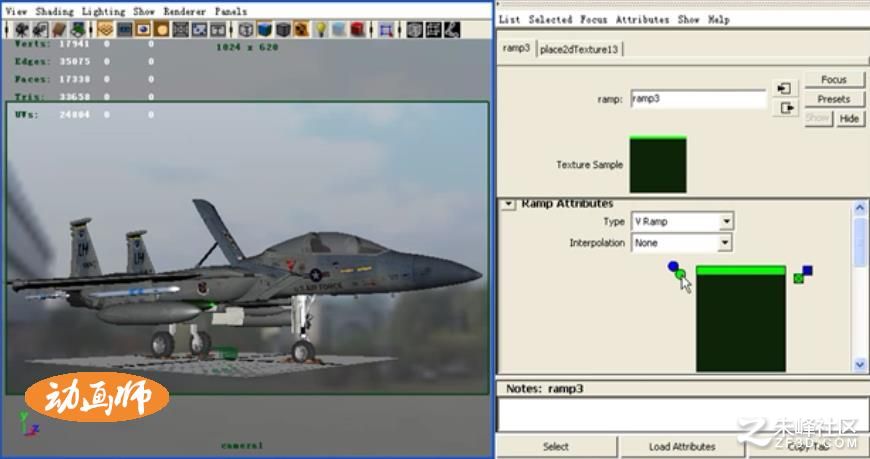The image size is (870, 459).
Task: Click the Notes text area
Action: click(x=682, y=415)
